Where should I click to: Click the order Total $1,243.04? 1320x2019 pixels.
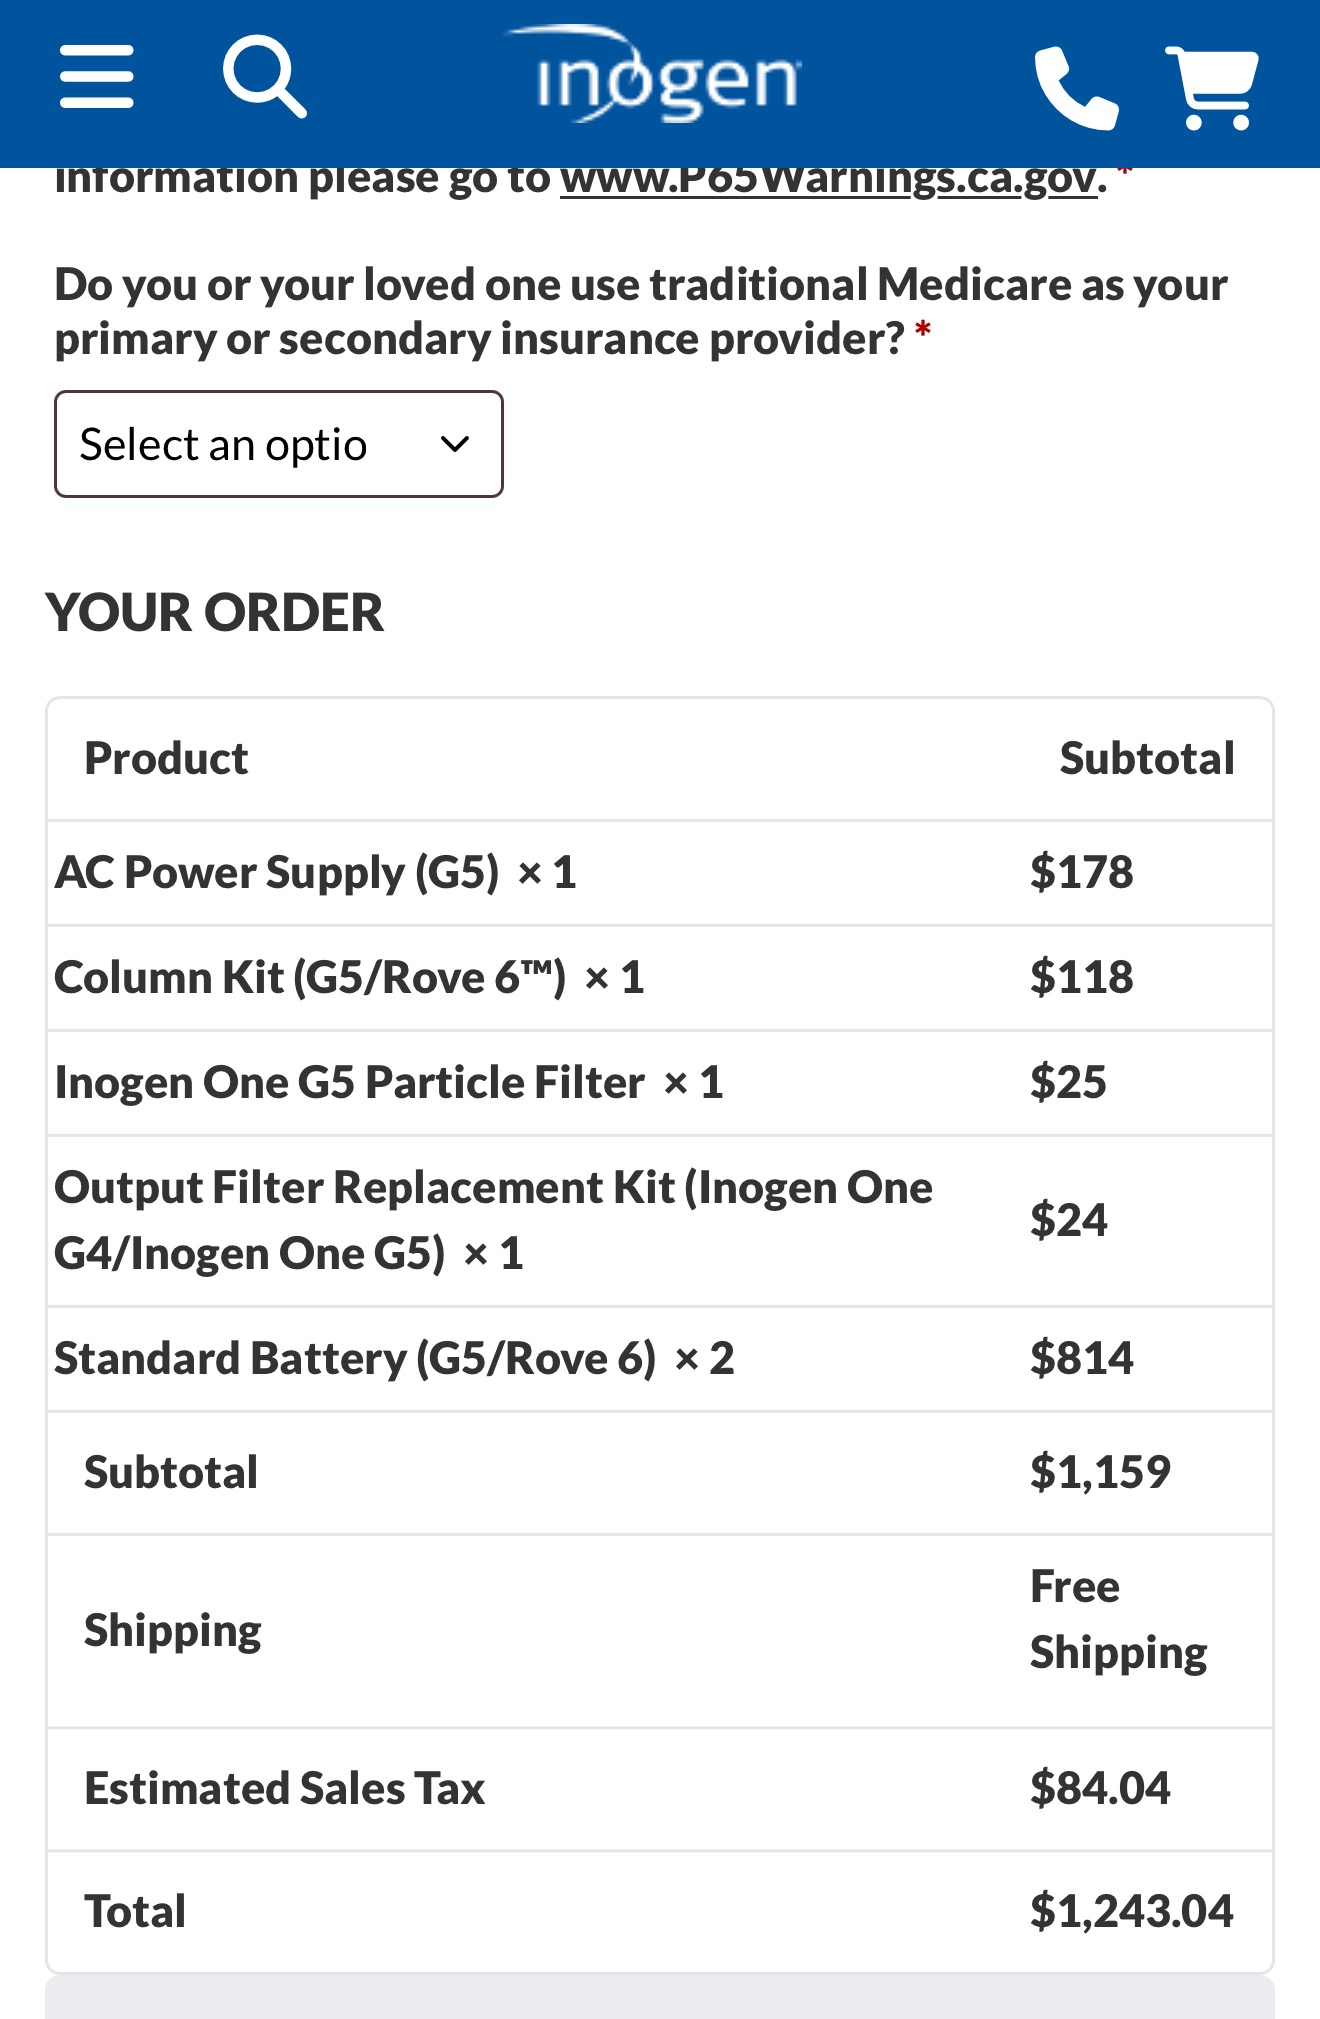click(x=1131, y=1911)
